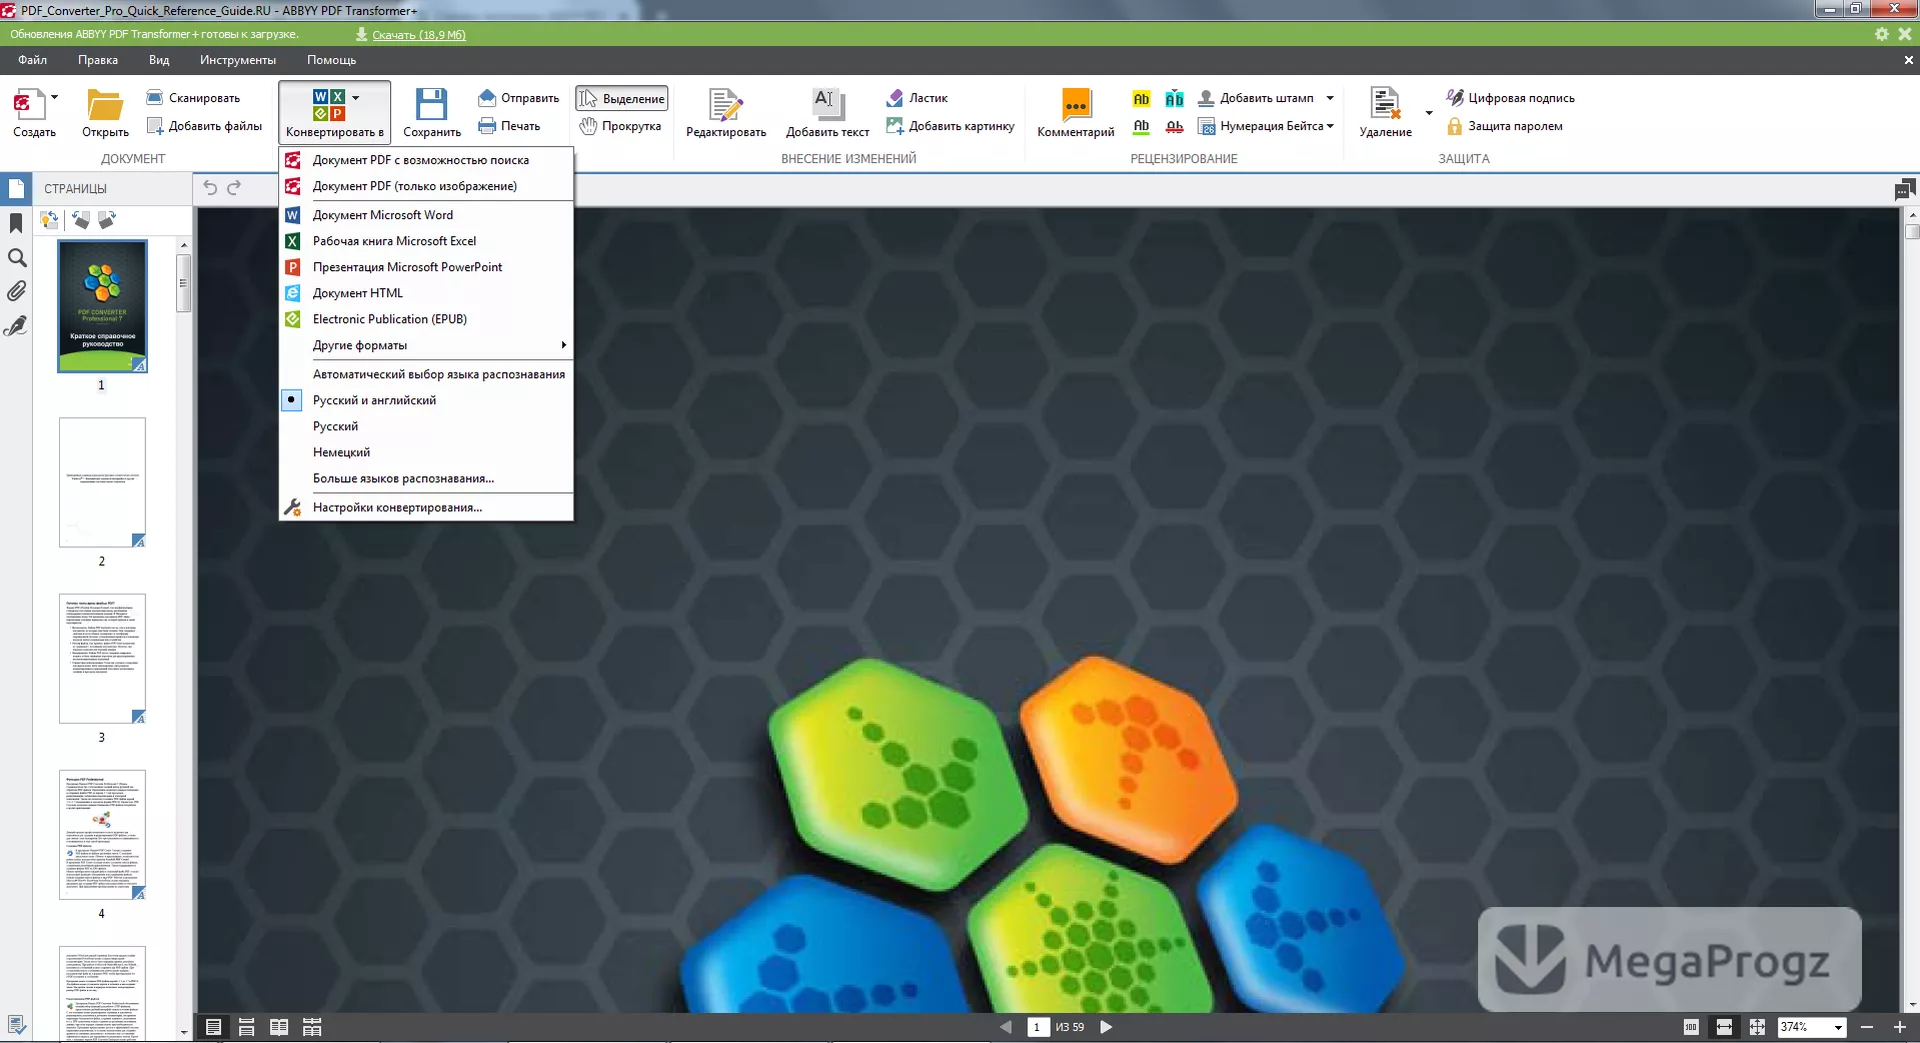Open update settings gear in the green bar
This screenshot has width=1920, height=1043.
1881,34
